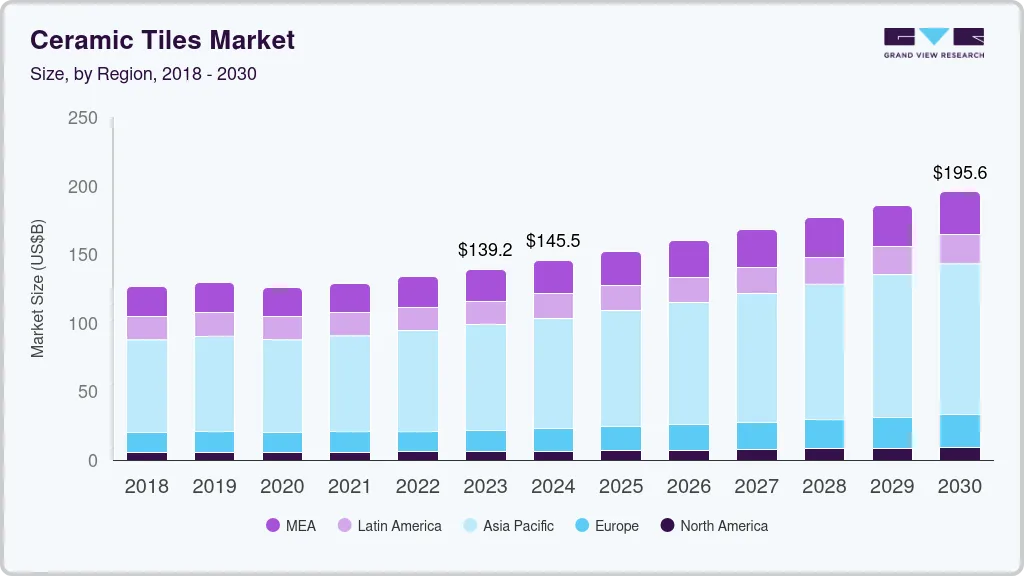Click the $195.6 data label
The width and height of the screenshot is (1024, 576).
point(959,173)
